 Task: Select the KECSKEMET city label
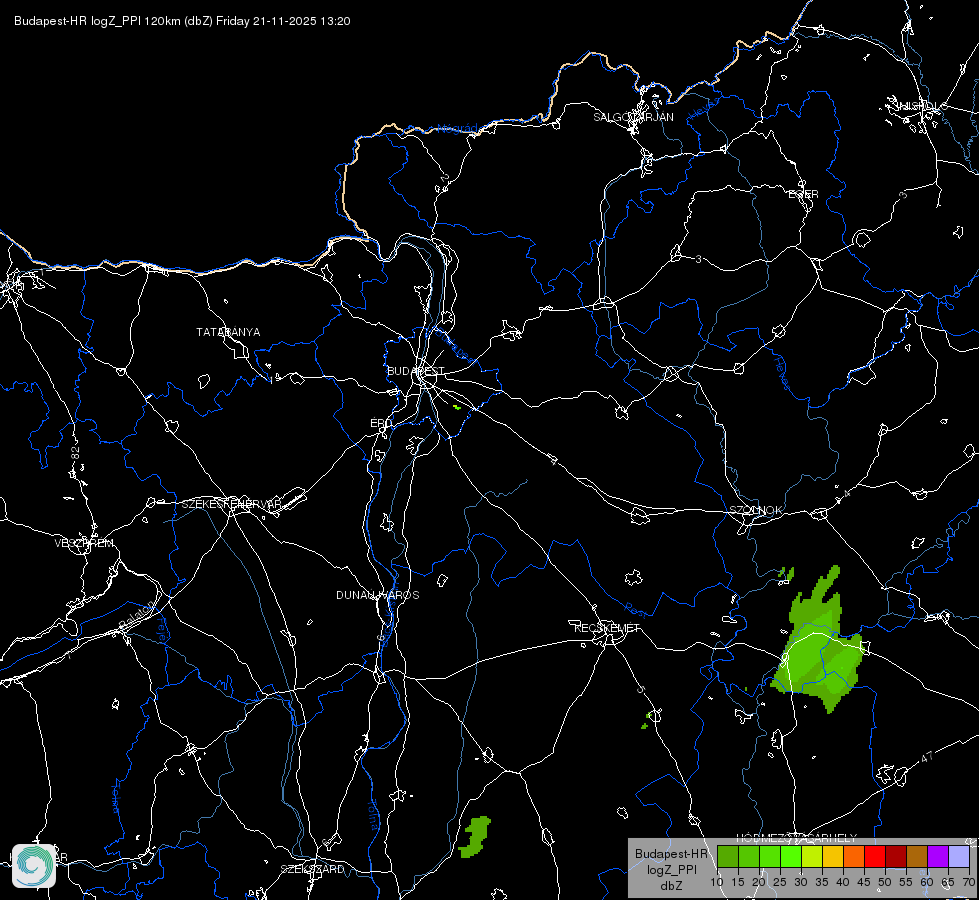(607, 628)
